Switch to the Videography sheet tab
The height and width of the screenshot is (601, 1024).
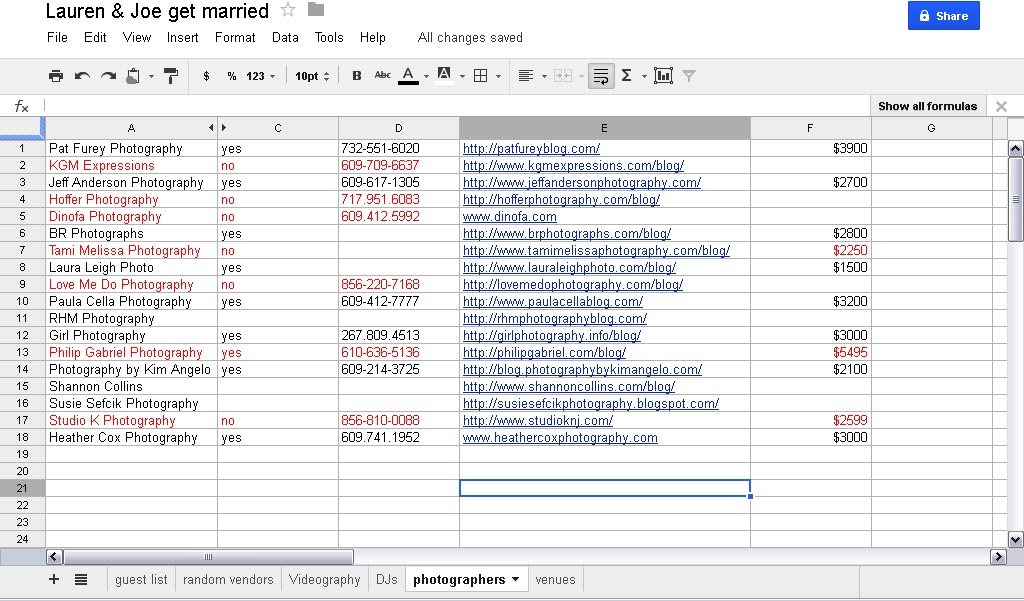point(325,579)
